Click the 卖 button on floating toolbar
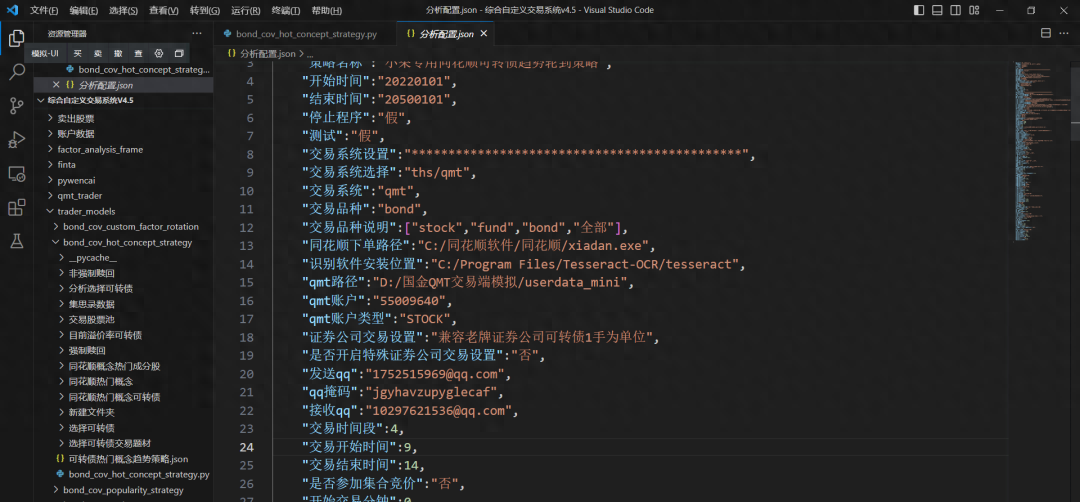 pos(98,54)
